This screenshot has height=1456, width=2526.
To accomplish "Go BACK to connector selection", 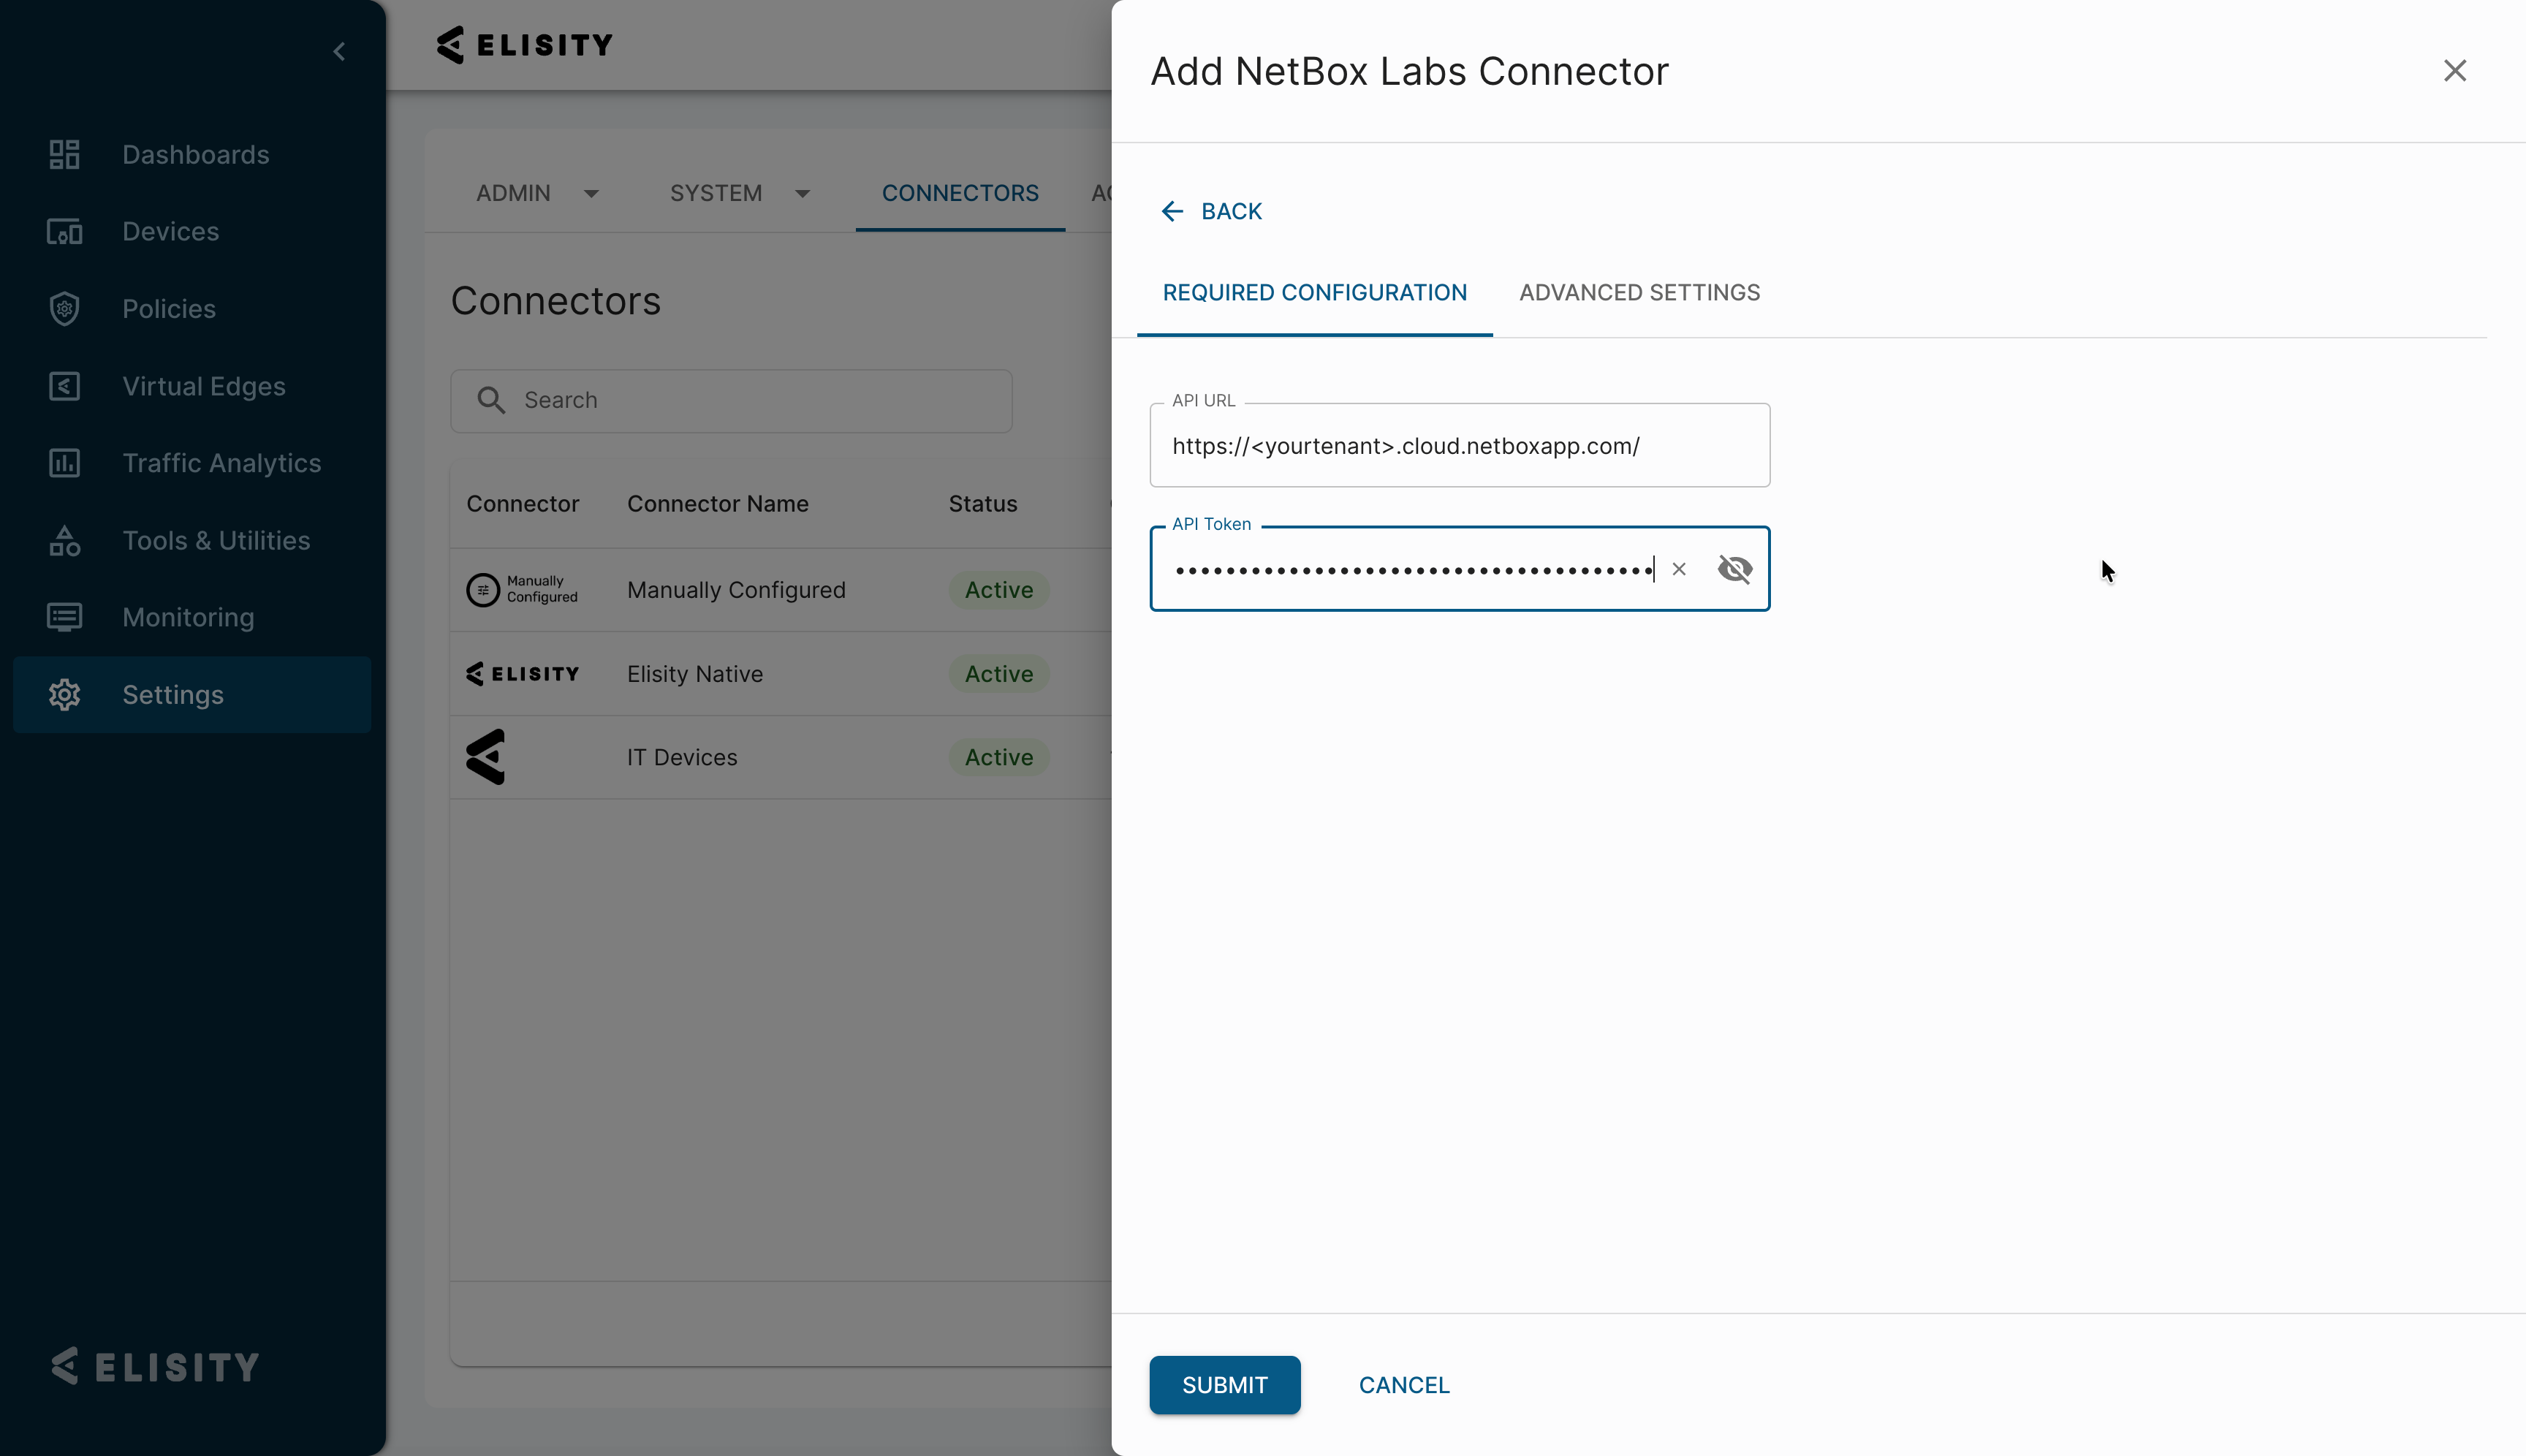I will click(x=1212, y=211).
